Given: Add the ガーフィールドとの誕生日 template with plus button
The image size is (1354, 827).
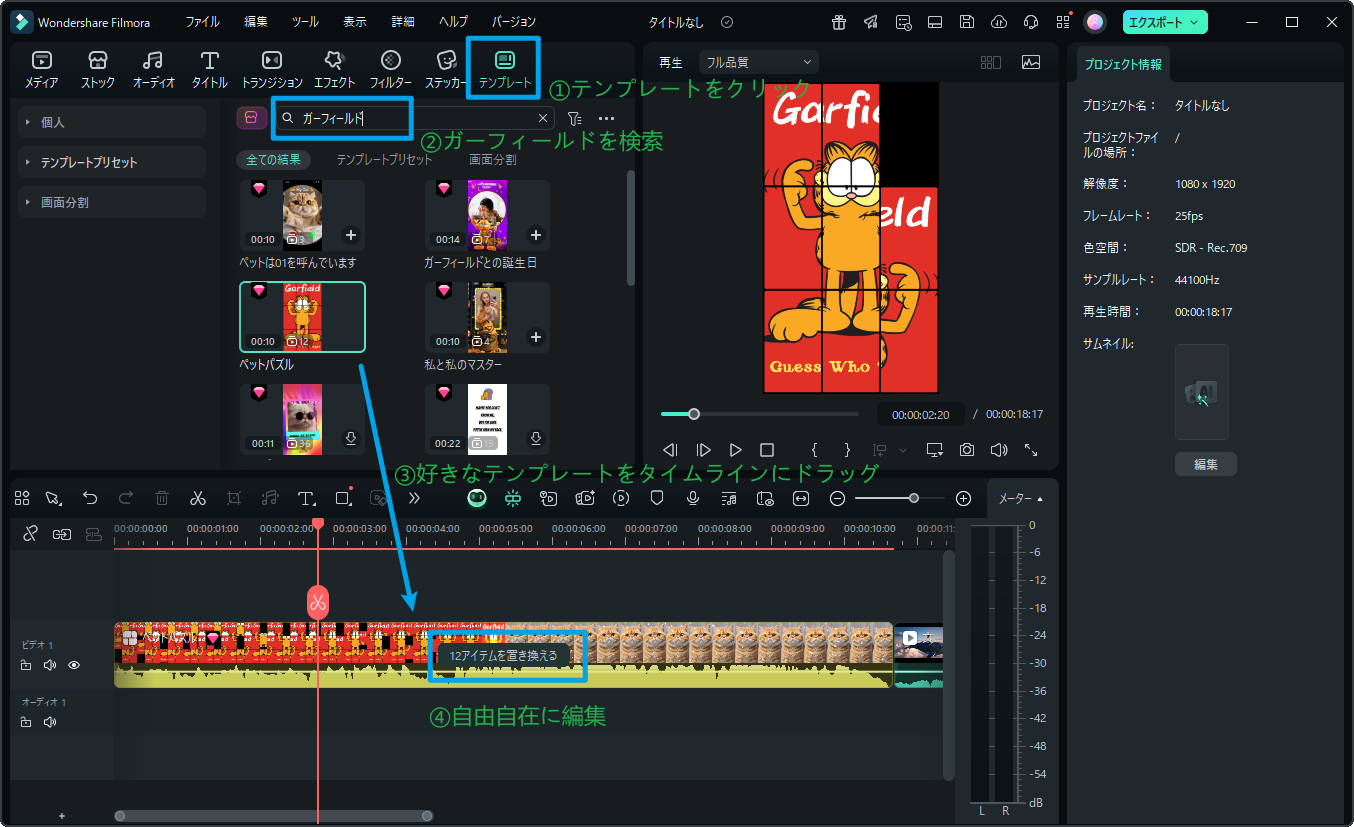Looking at the screenshot, I should [x=535, y=235].
